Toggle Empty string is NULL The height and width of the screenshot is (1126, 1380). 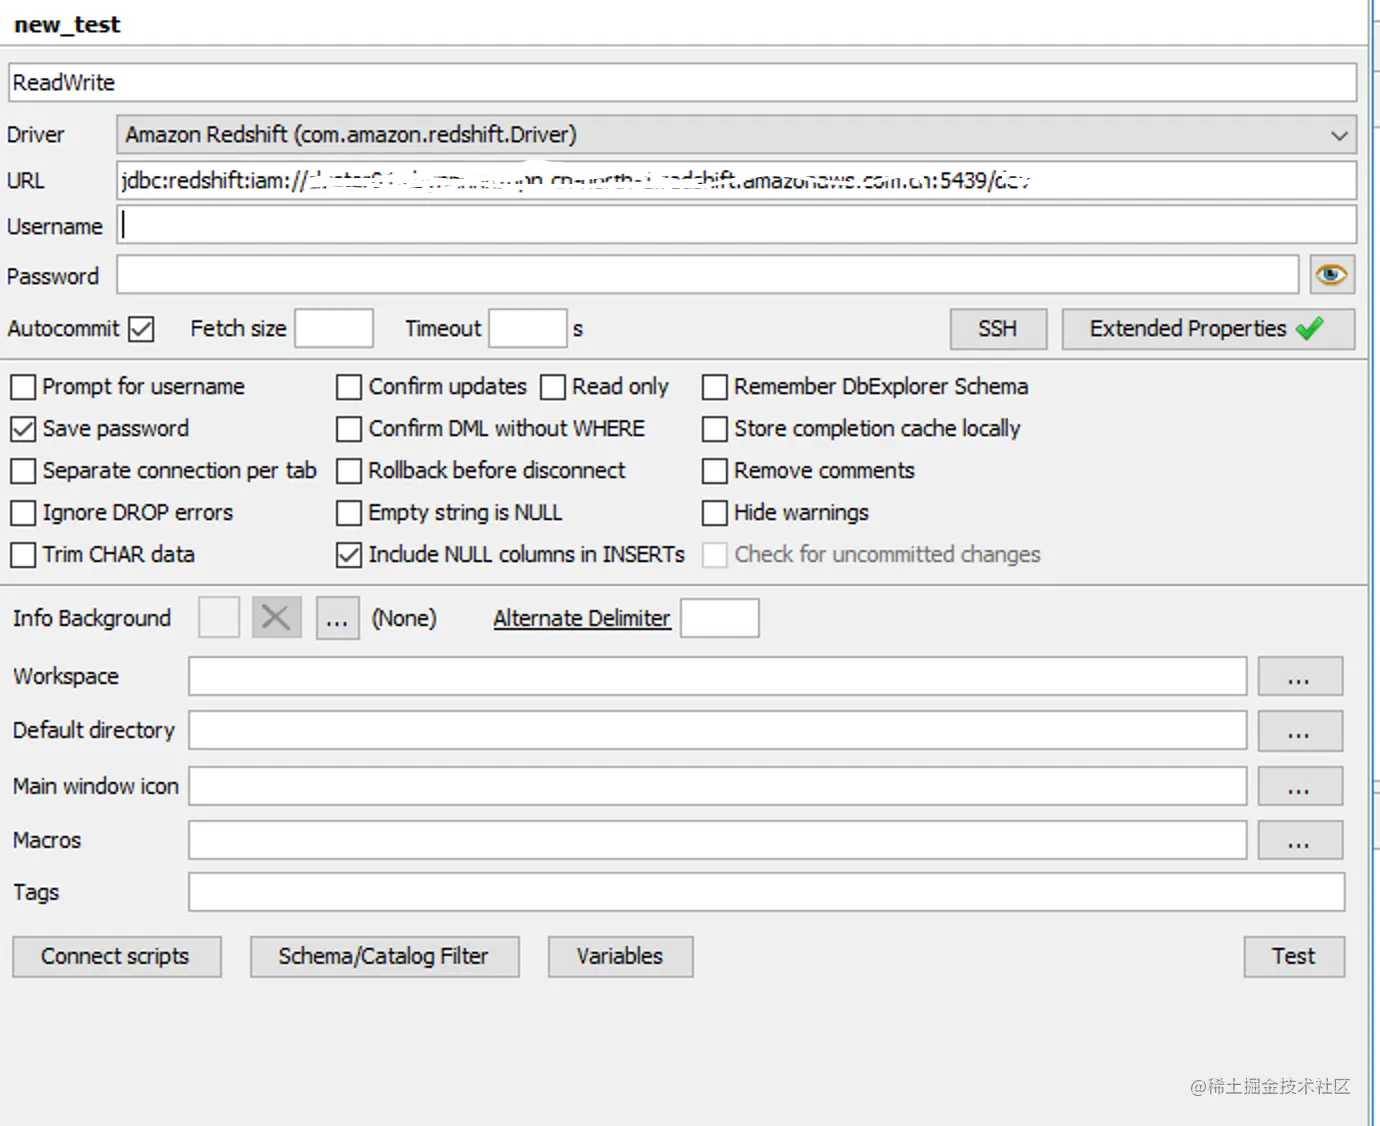[349, 513]
